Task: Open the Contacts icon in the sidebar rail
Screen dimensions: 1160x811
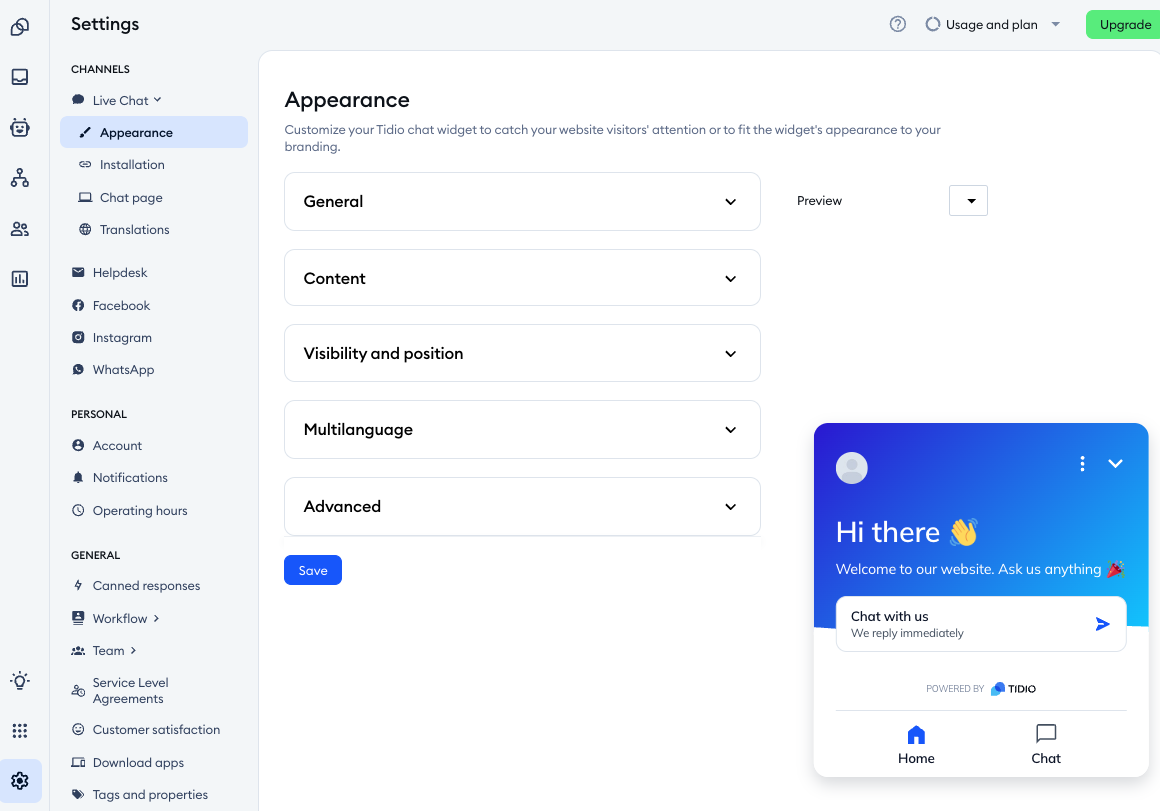Action: tap(22, 228)
